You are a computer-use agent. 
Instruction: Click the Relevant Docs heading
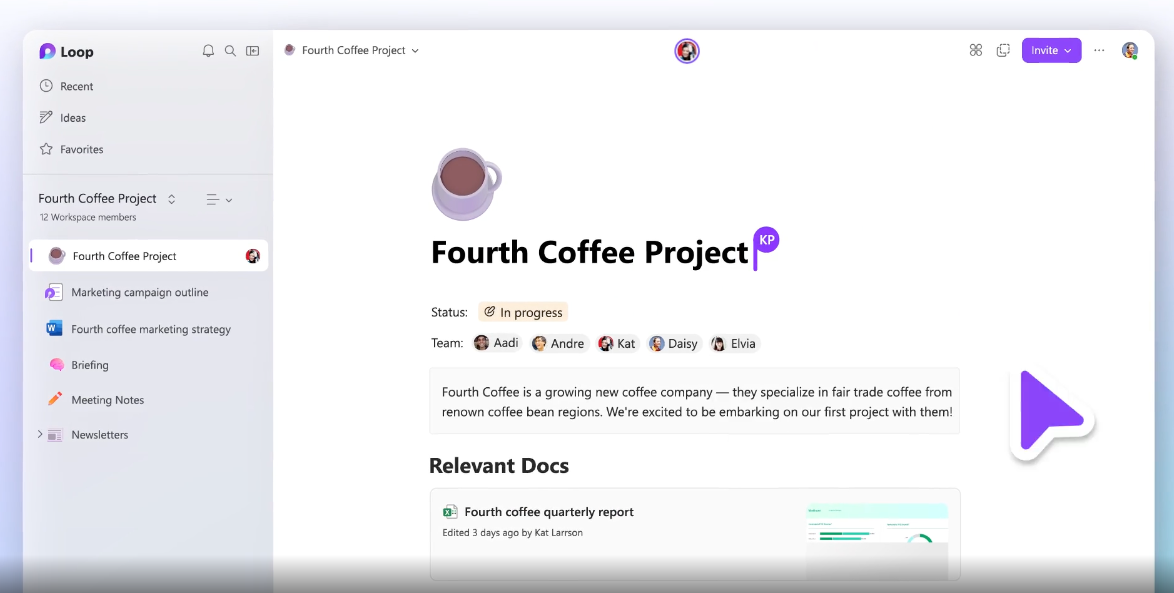click(499, 466)
